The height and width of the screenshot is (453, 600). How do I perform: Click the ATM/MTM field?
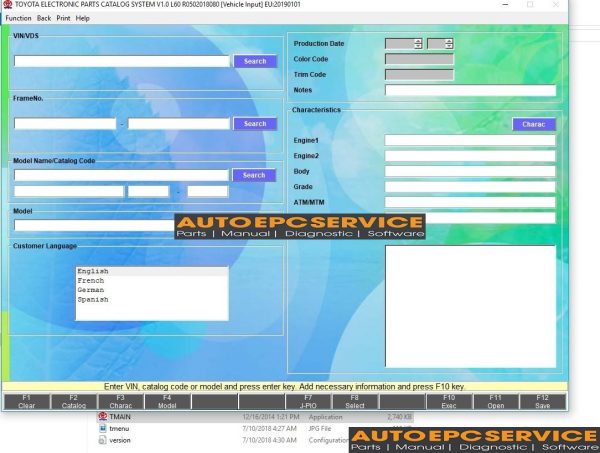tap(470, 202)
